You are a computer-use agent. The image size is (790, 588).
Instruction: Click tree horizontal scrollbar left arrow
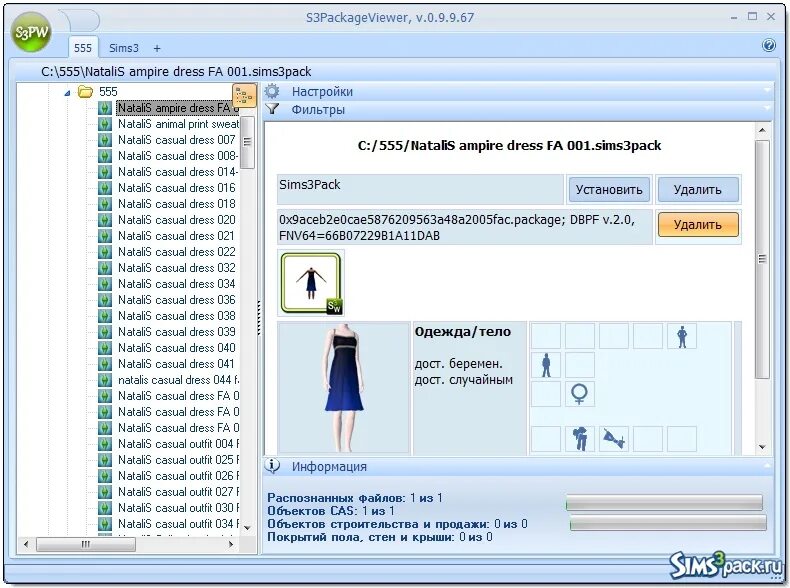[x=25, y=544]
